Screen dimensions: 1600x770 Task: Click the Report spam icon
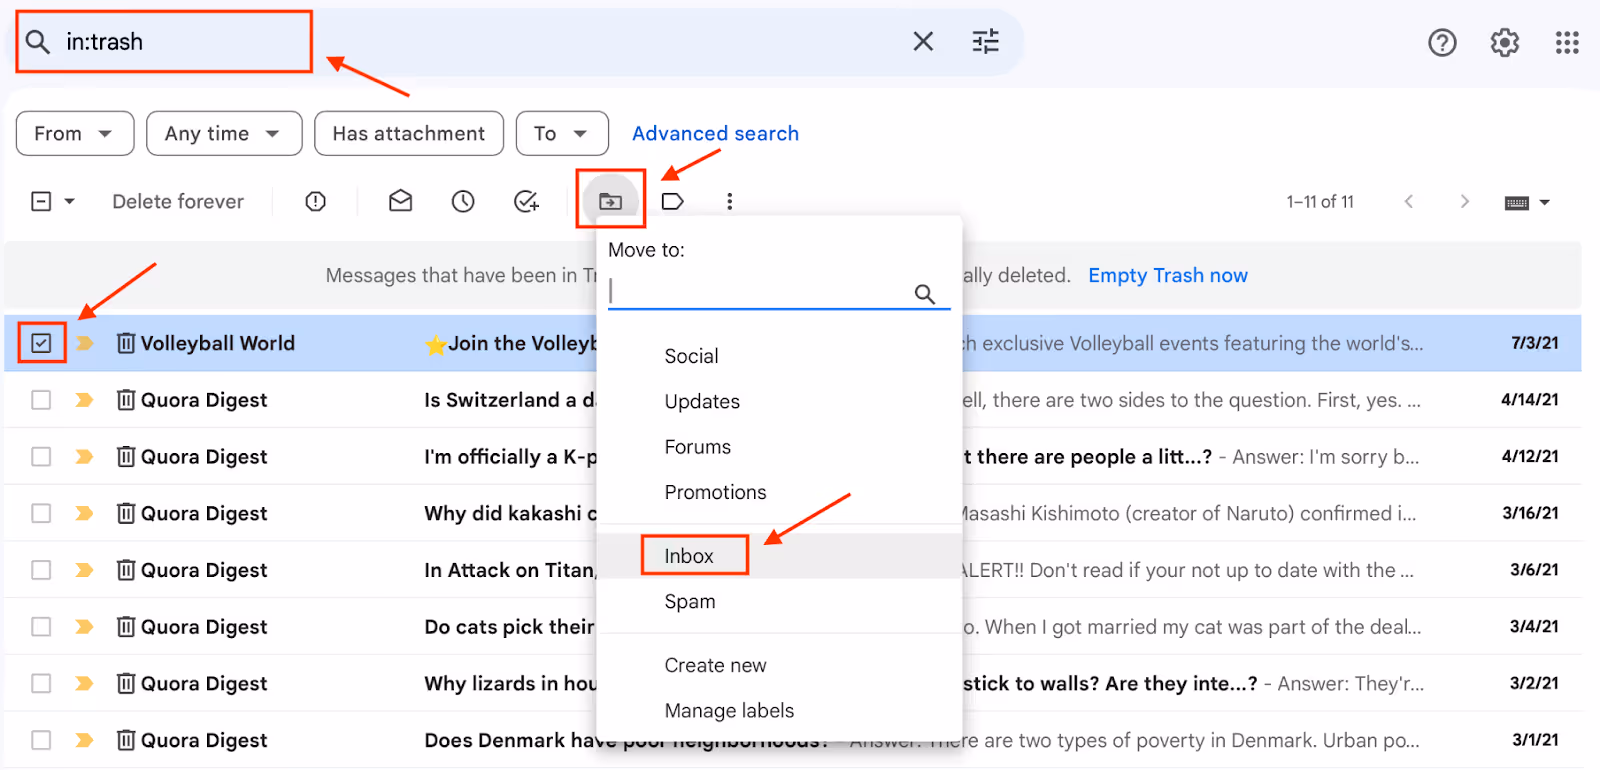[316, 202]
